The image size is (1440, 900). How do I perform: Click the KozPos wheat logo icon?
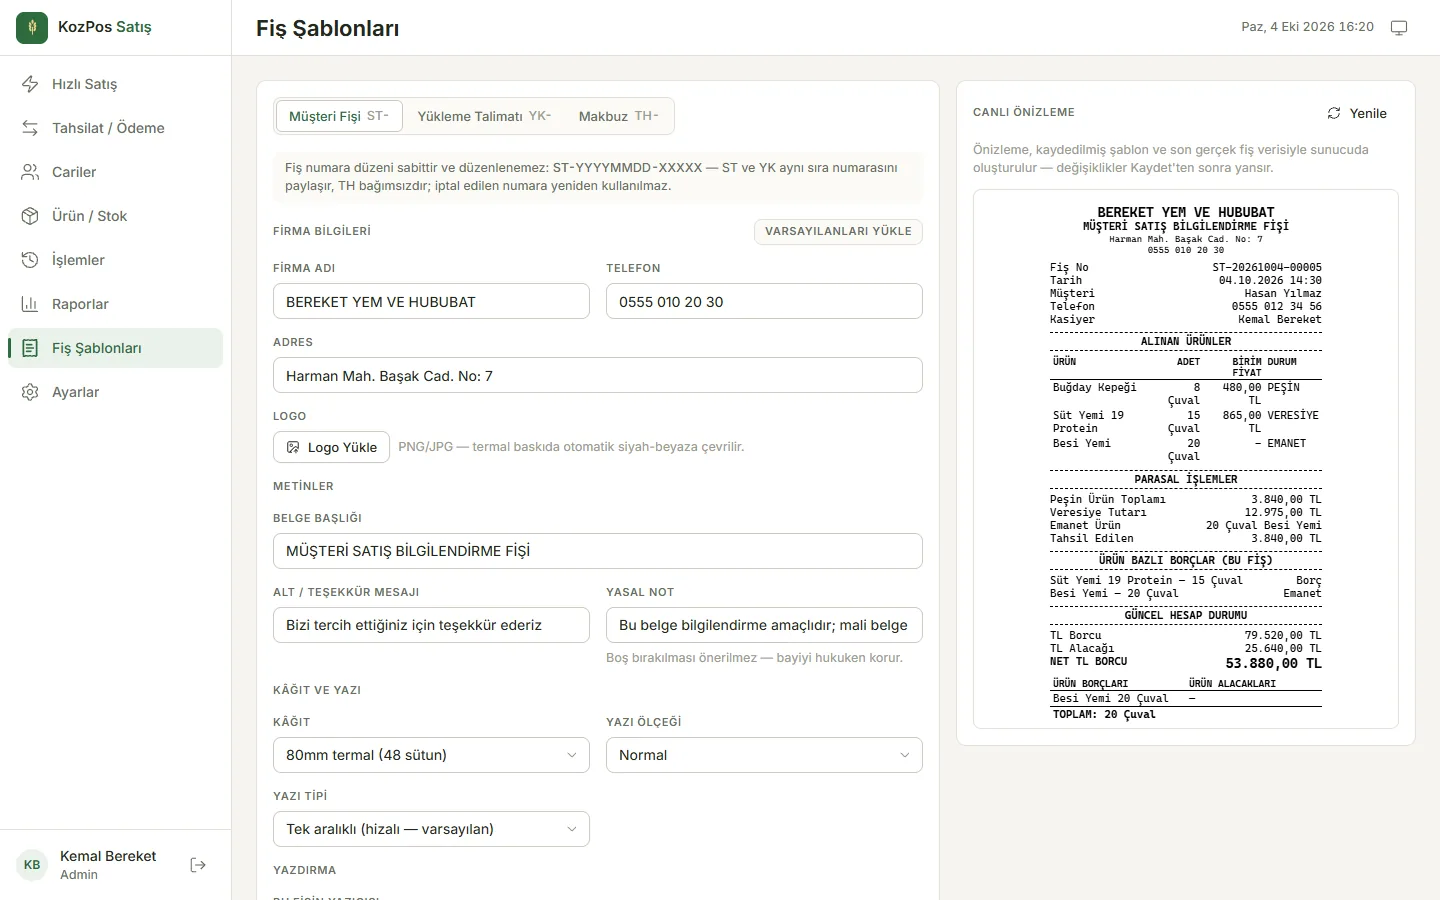32,28
